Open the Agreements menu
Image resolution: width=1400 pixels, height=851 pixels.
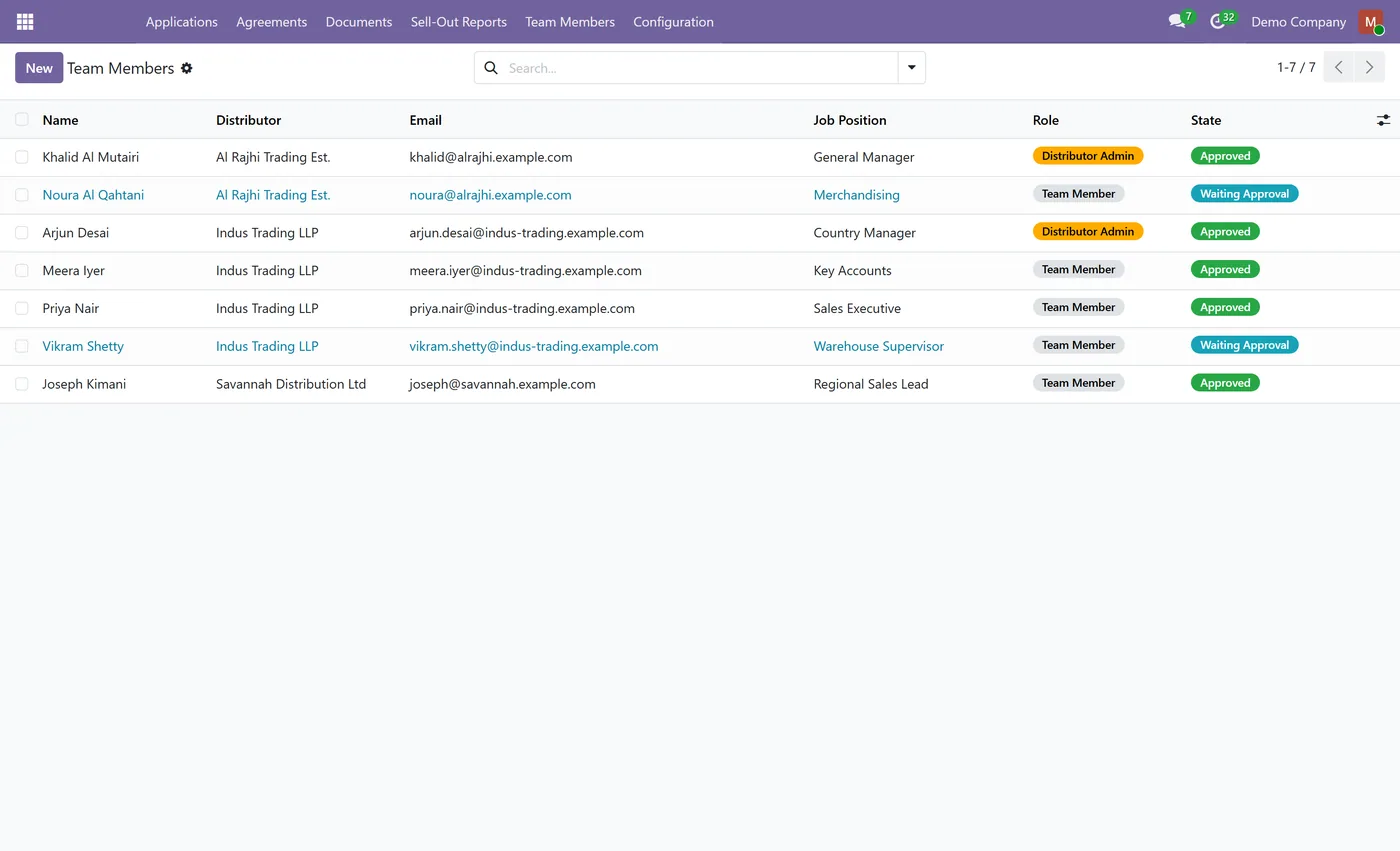tap(272, 21)
